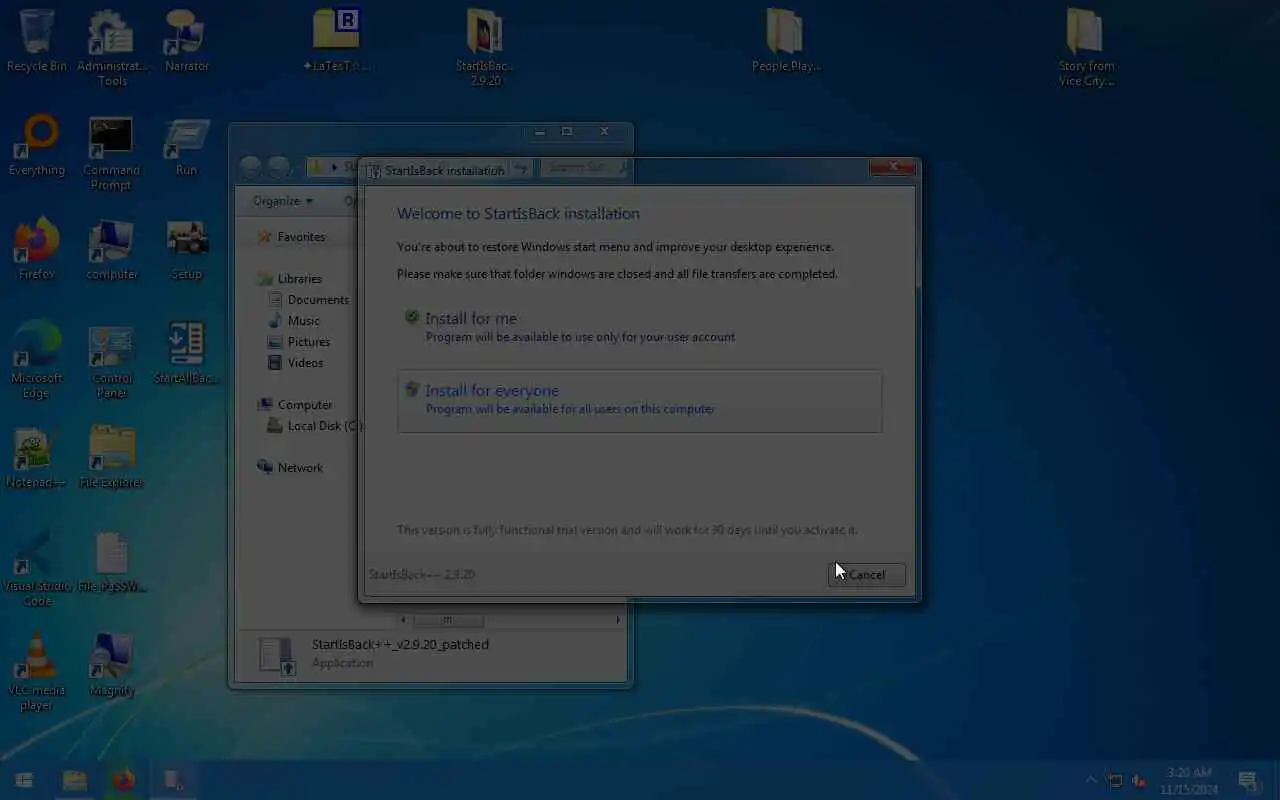
Task: Launch the Narrator desktop shortcut
Action: click(186, 40)
